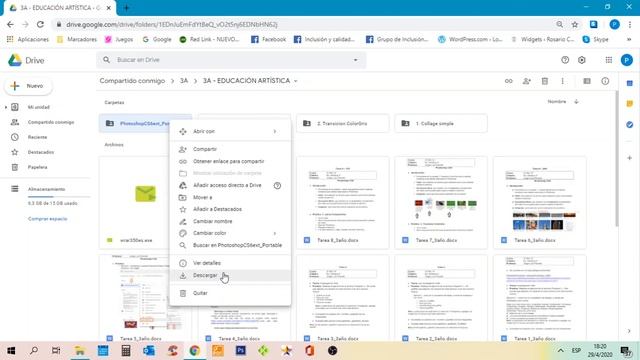Image resolution: width=640 pixels, height=360 pixels.
Task: Select Buscar en PhotoshopCS6ext_Portable
Action: point(230,245)
